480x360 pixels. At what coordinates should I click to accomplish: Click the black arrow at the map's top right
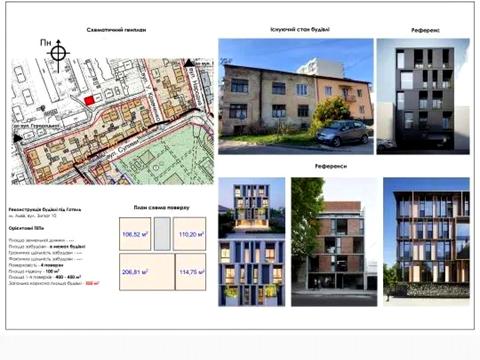[x=189, y=63]
